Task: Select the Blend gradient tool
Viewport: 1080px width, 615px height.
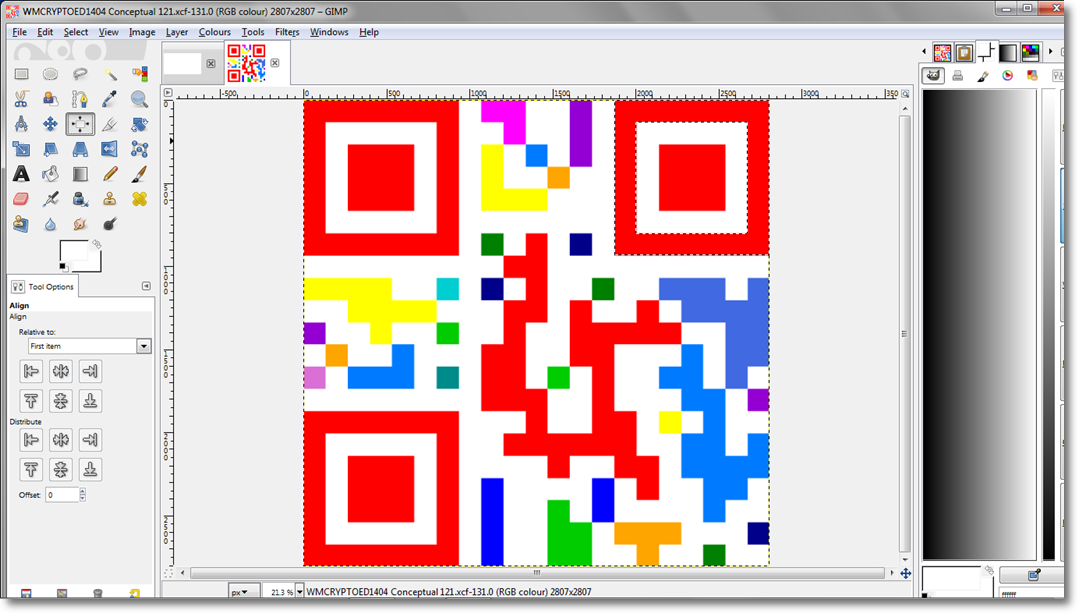Action: (80, 174)
